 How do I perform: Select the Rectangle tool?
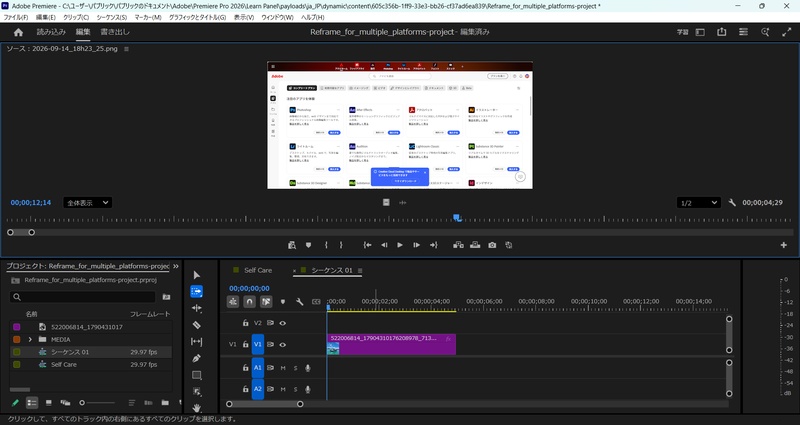196,375
